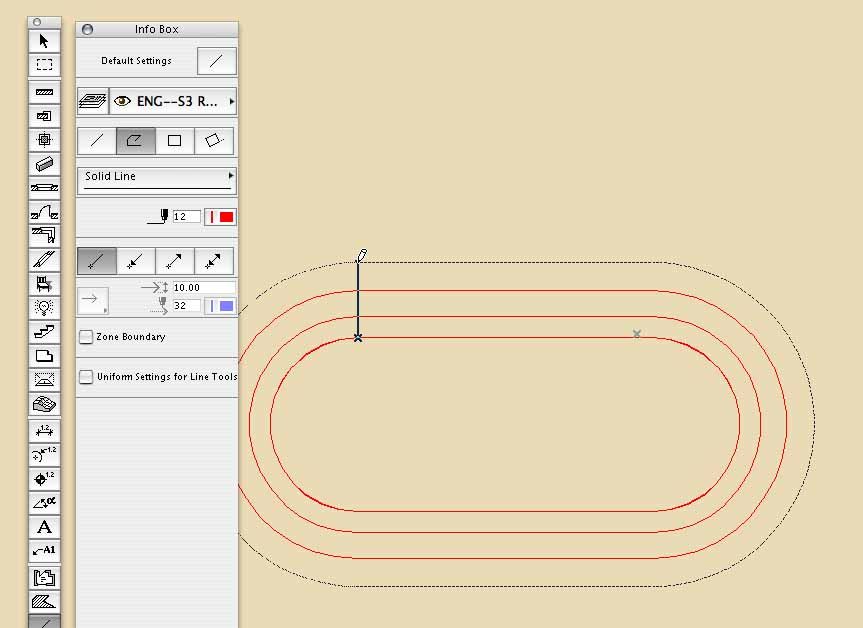The height and width of the screenshot is (628, 863).
Task: Choose the Object tool with chair icon
Action: point(44,283)
